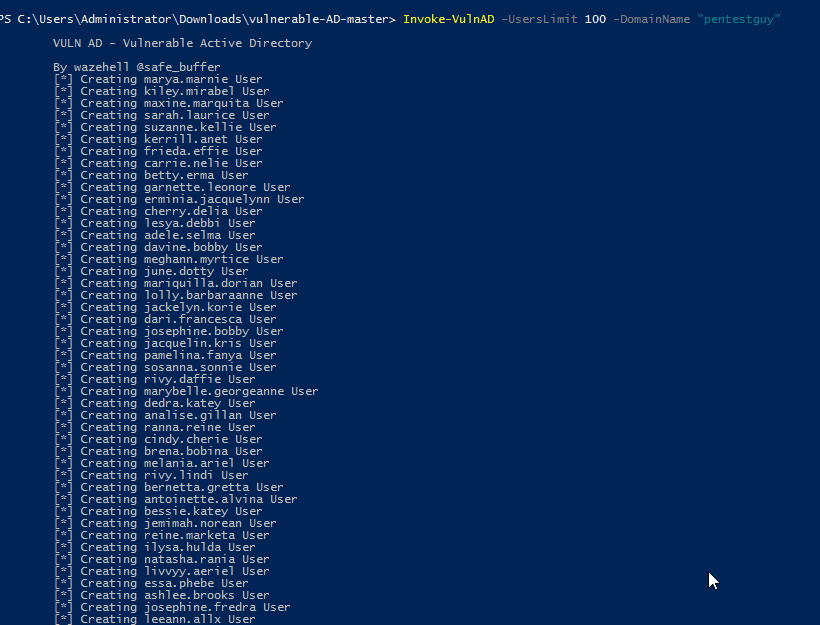Click the line Creating kiley.mirabel User
This screenshot has height=625, width=820.
[x=162, y=91]
